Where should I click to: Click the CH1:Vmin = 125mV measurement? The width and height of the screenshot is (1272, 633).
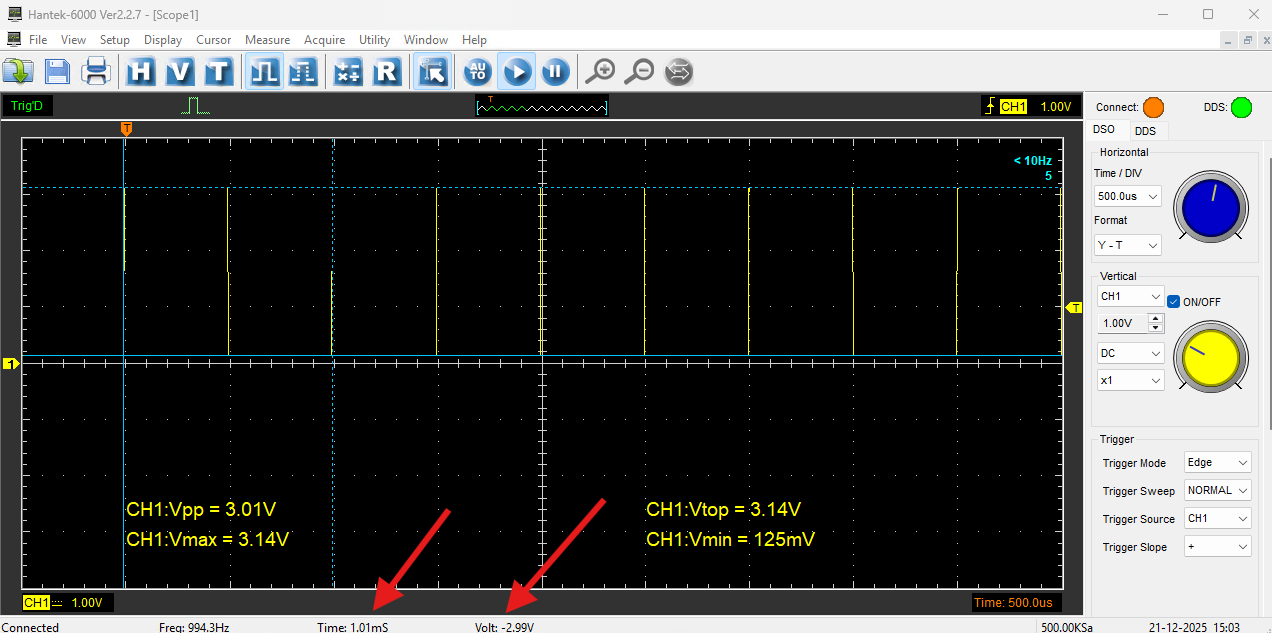[x=731, y=540]
